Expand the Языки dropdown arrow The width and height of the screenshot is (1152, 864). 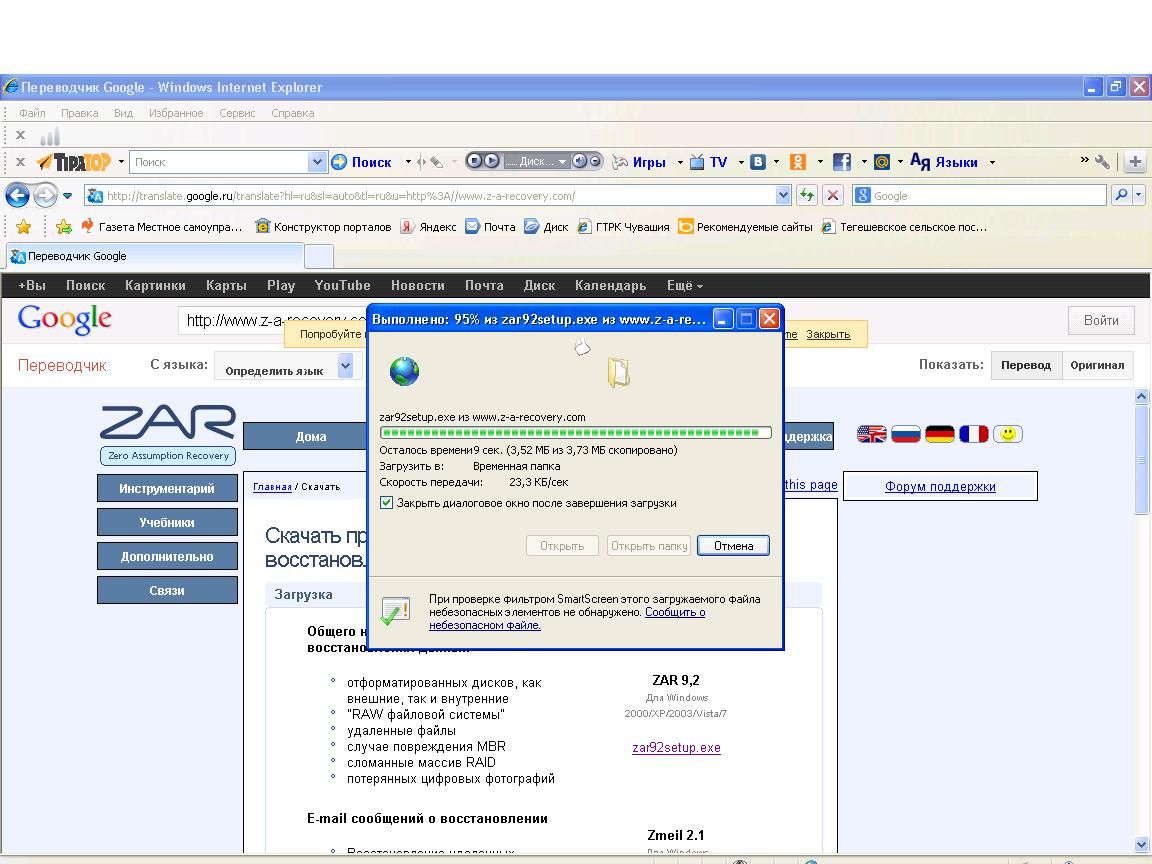tap(992, 162)
